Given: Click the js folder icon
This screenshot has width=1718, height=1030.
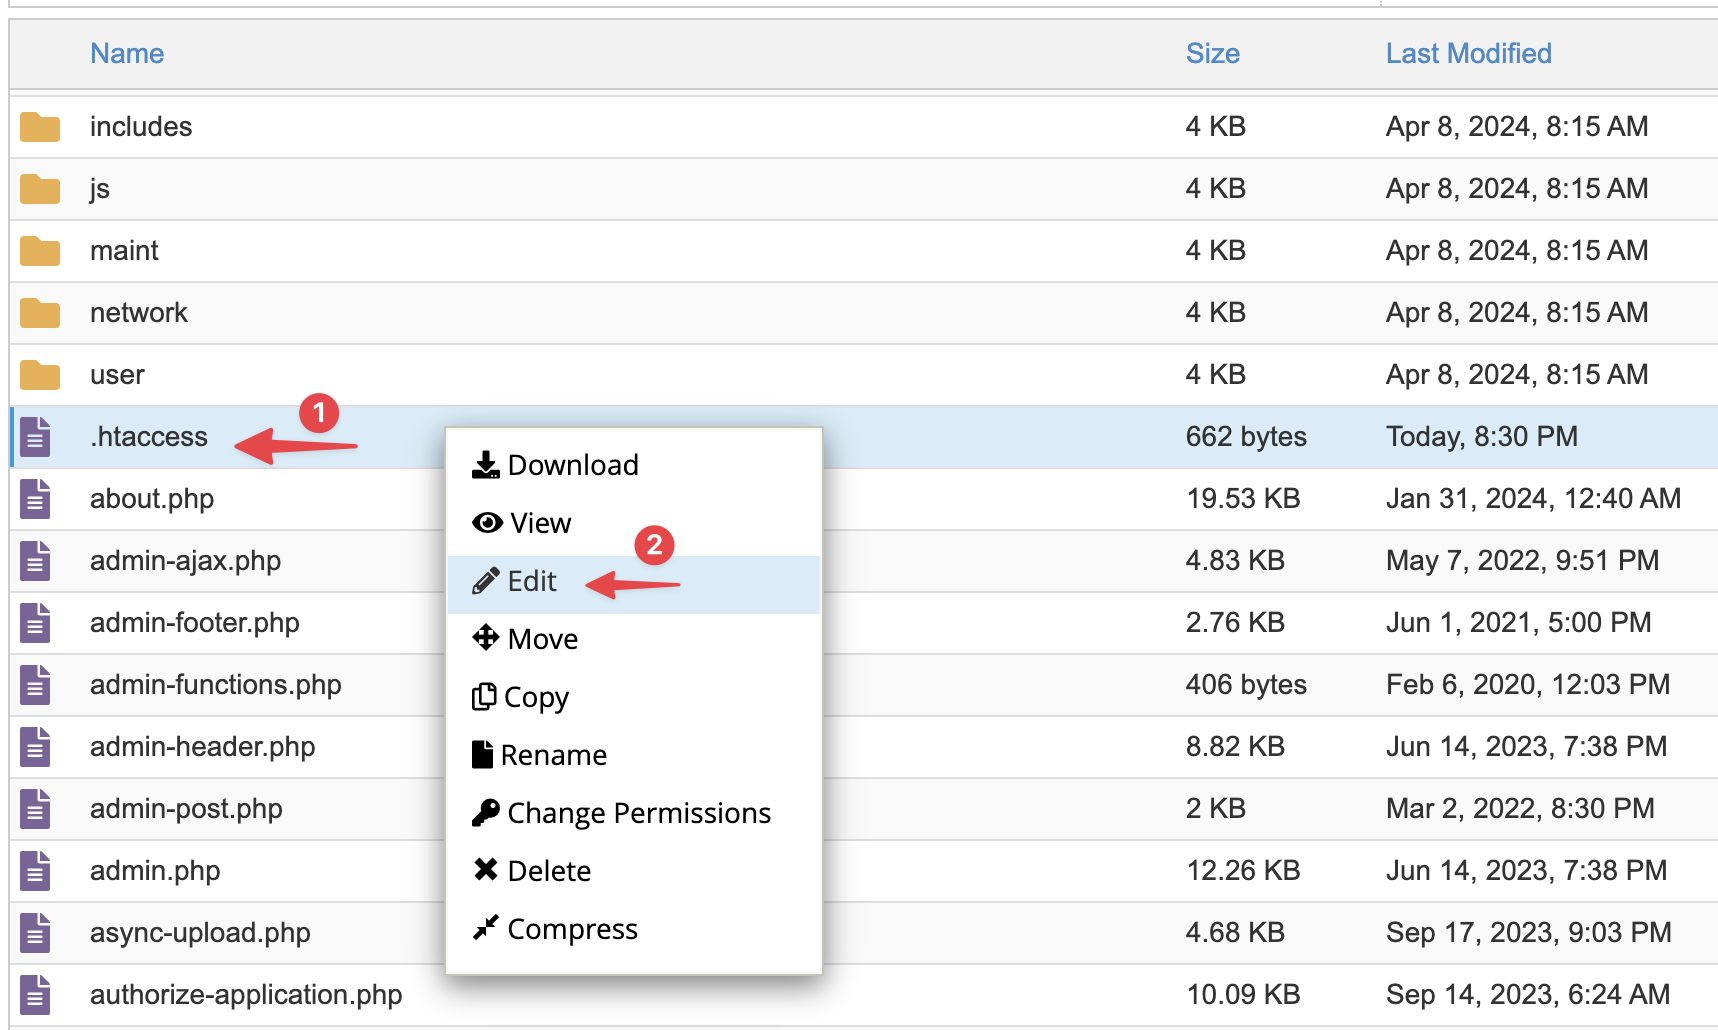Looking at the screenshot, I should click(x=40, y=189).
